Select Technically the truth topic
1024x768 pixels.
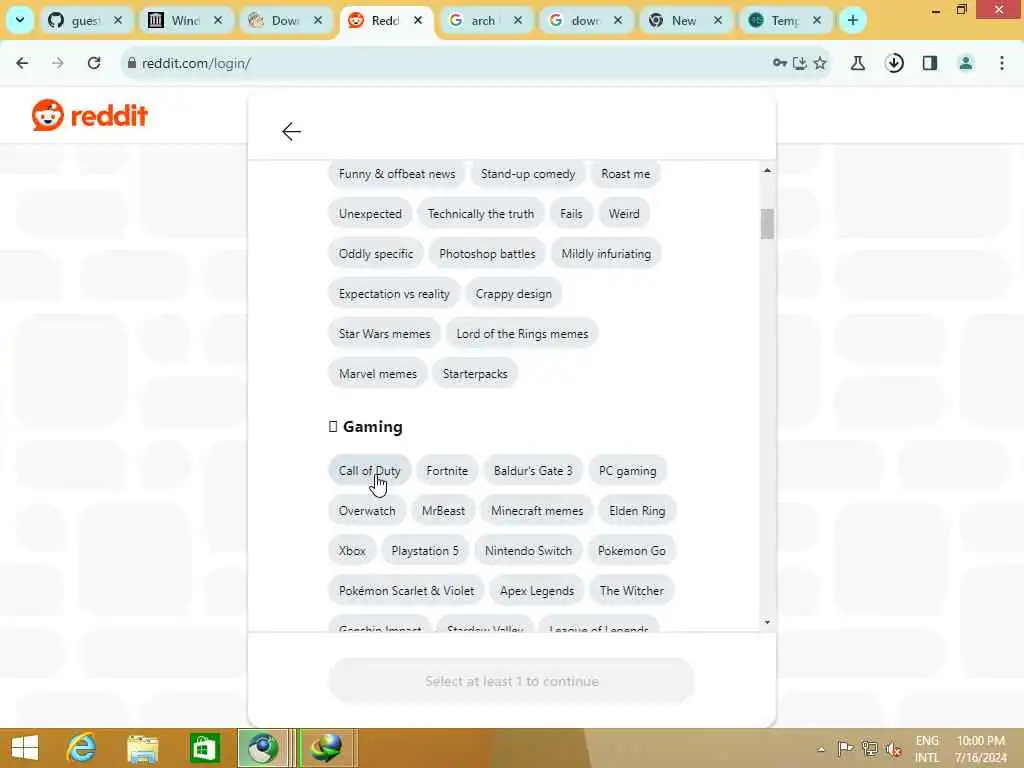click(x=481, y=214)
